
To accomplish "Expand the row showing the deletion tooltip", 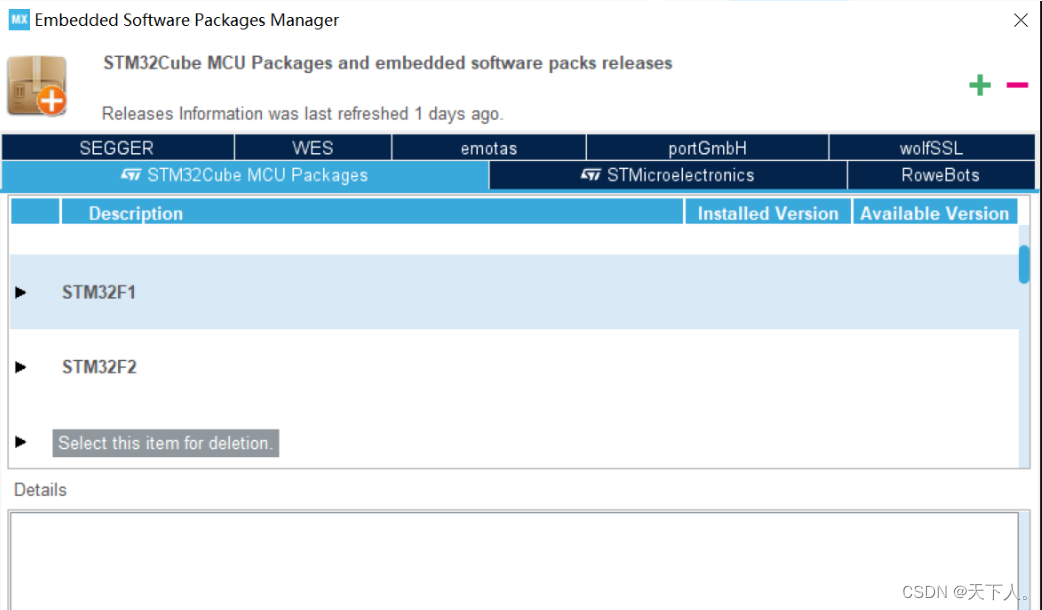I will pyautogui.click(x=21, y=442).
